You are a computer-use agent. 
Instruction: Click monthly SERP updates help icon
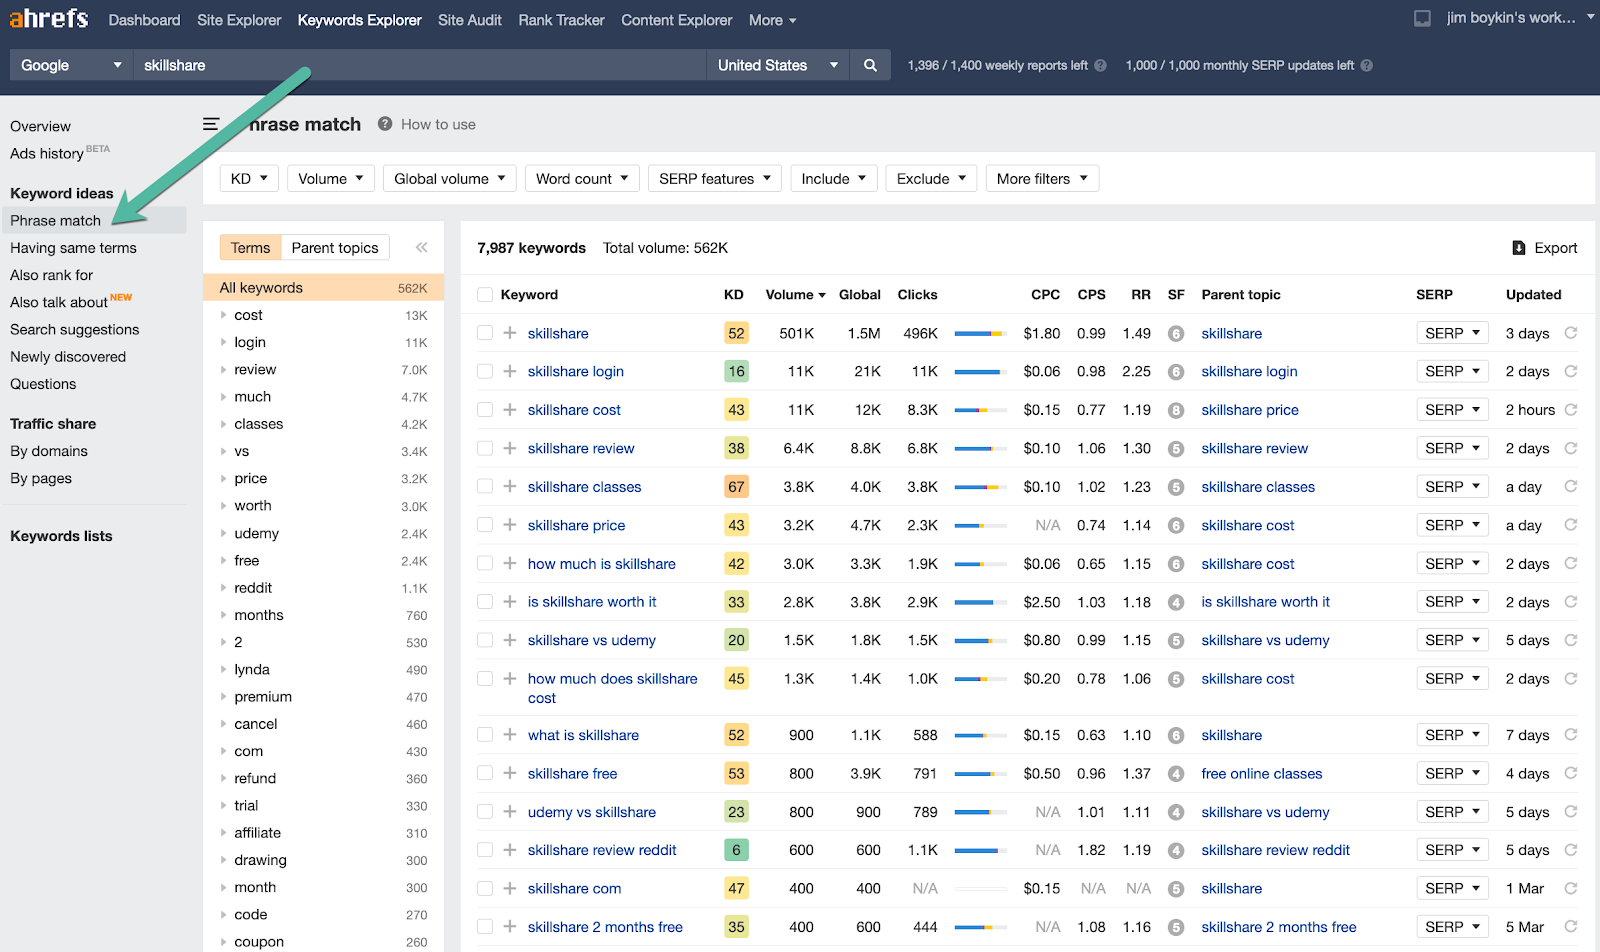pyautogui.click(x=1367, y=65)
